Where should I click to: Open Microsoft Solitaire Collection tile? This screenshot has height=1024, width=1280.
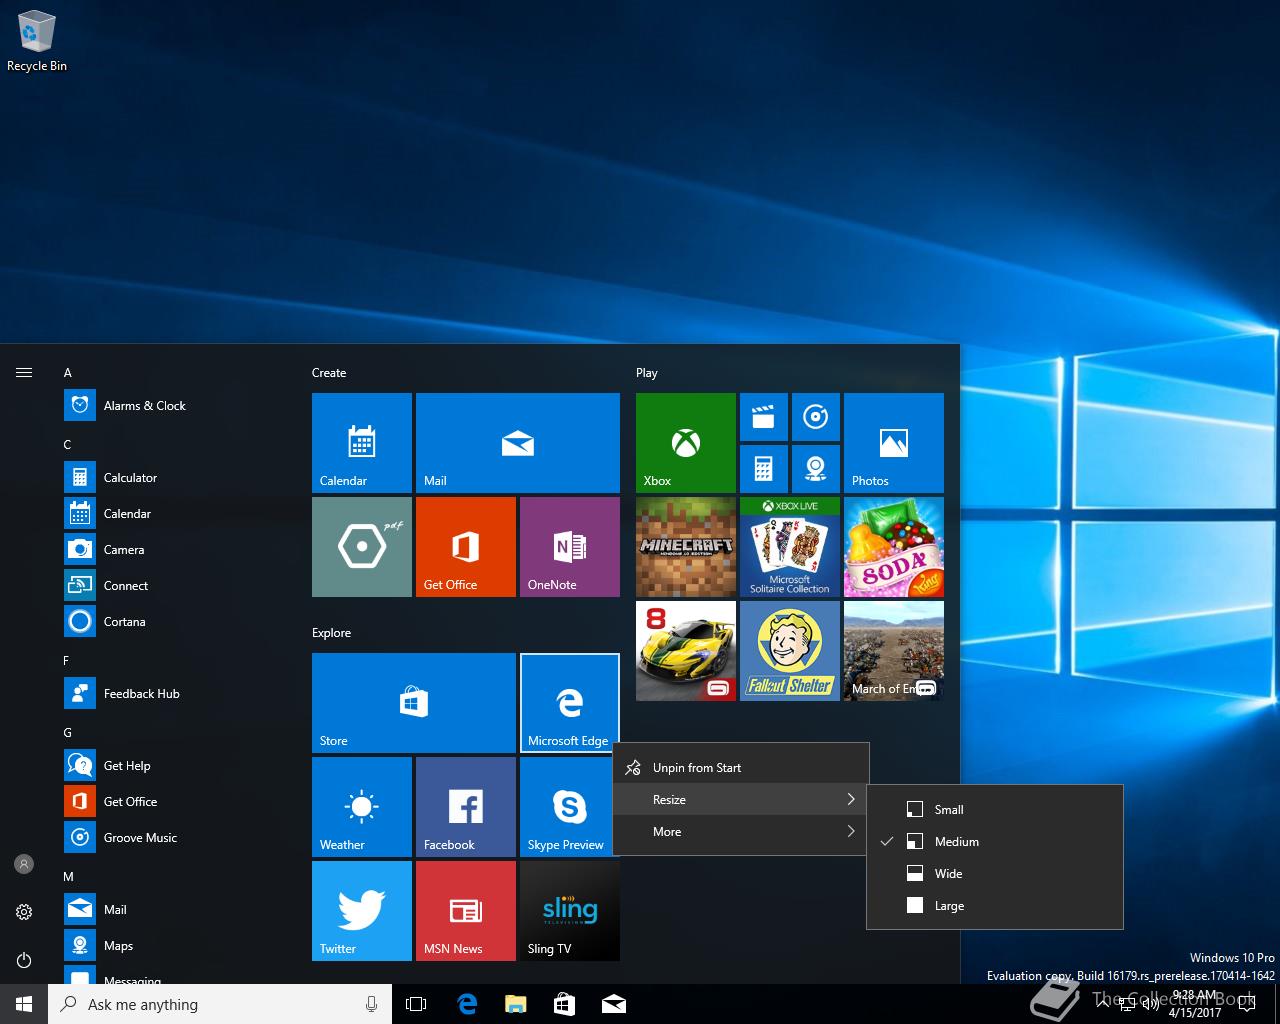[790, 547]
